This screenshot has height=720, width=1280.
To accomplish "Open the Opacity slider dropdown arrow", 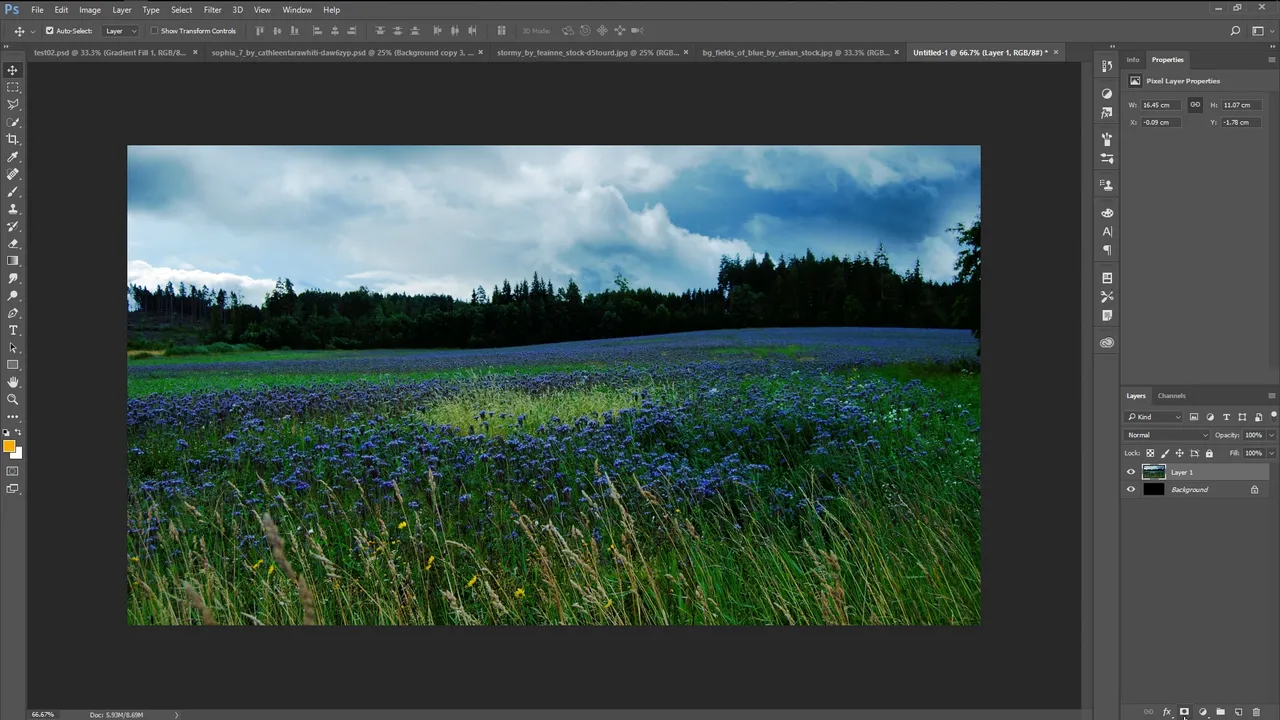I will [x=1271, y=435].
